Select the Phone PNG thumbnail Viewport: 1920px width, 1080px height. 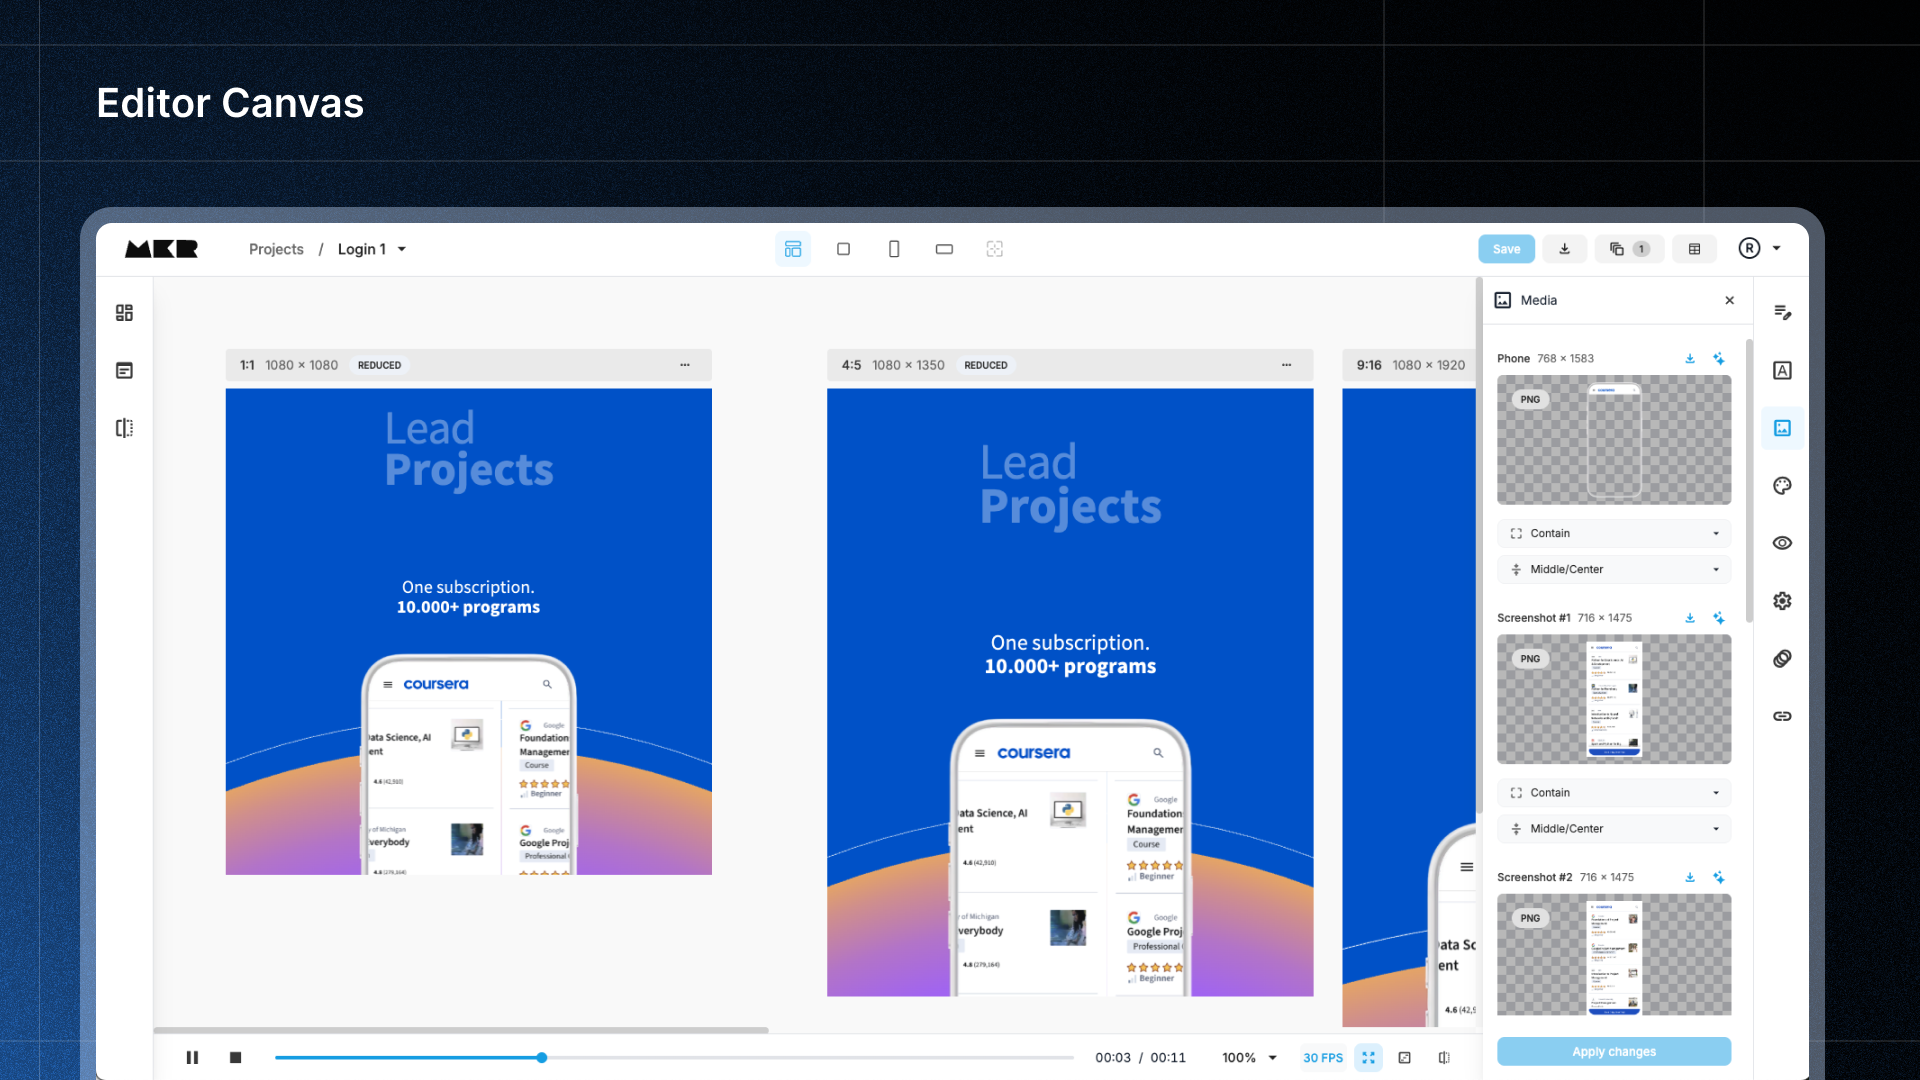[1614, 440]
